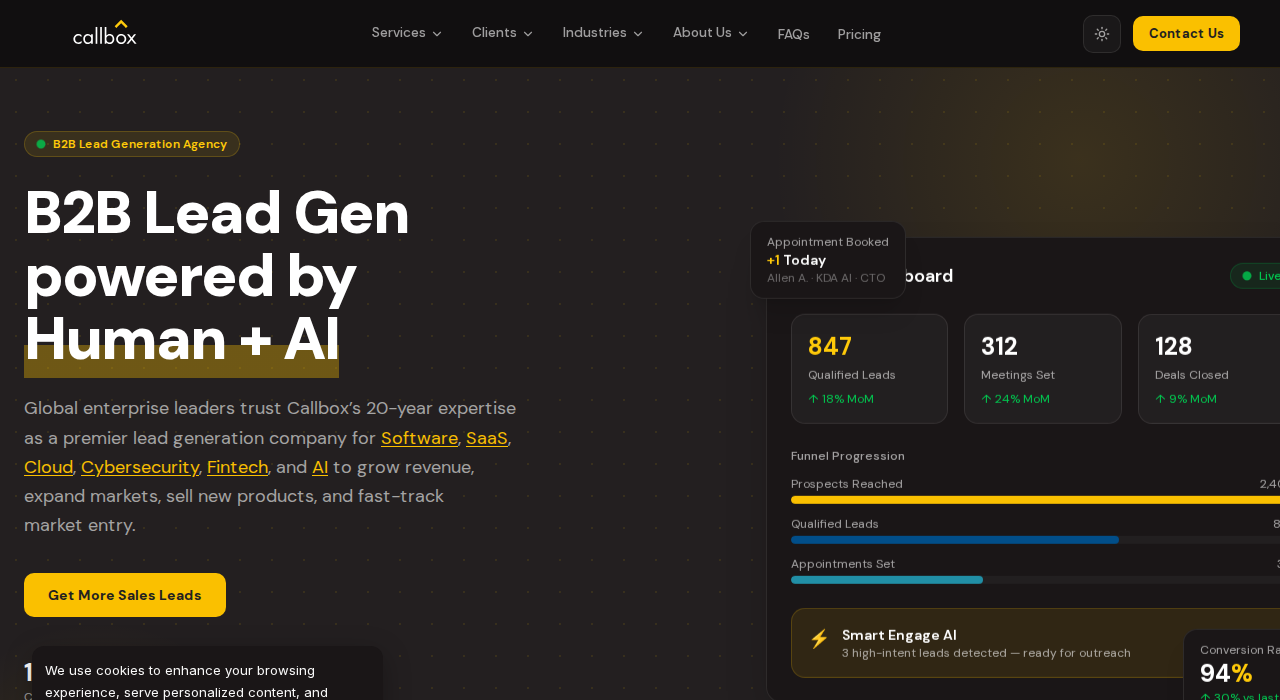Click the Prospects Reached yellow progress bar
The width and height of the screenshot is (1280, 700).
(1035, 500)
